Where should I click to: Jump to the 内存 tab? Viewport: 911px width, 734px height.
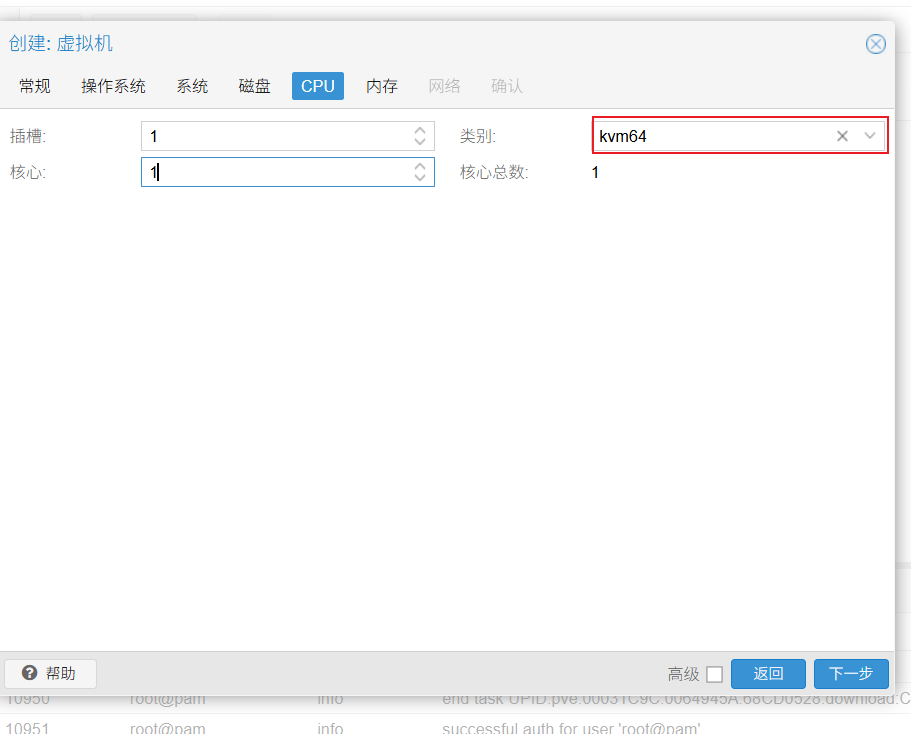click(381, 86)
